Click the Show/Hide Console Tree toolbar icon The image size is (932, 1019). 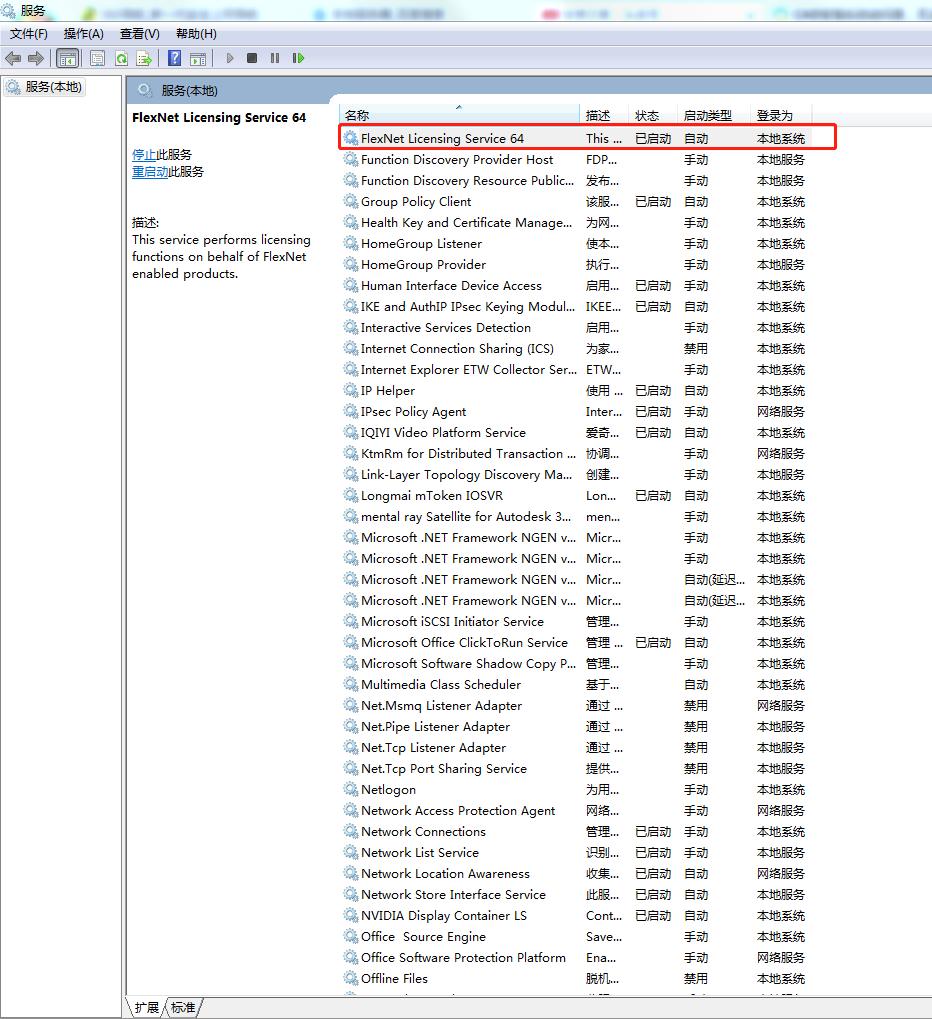(68, 58)
